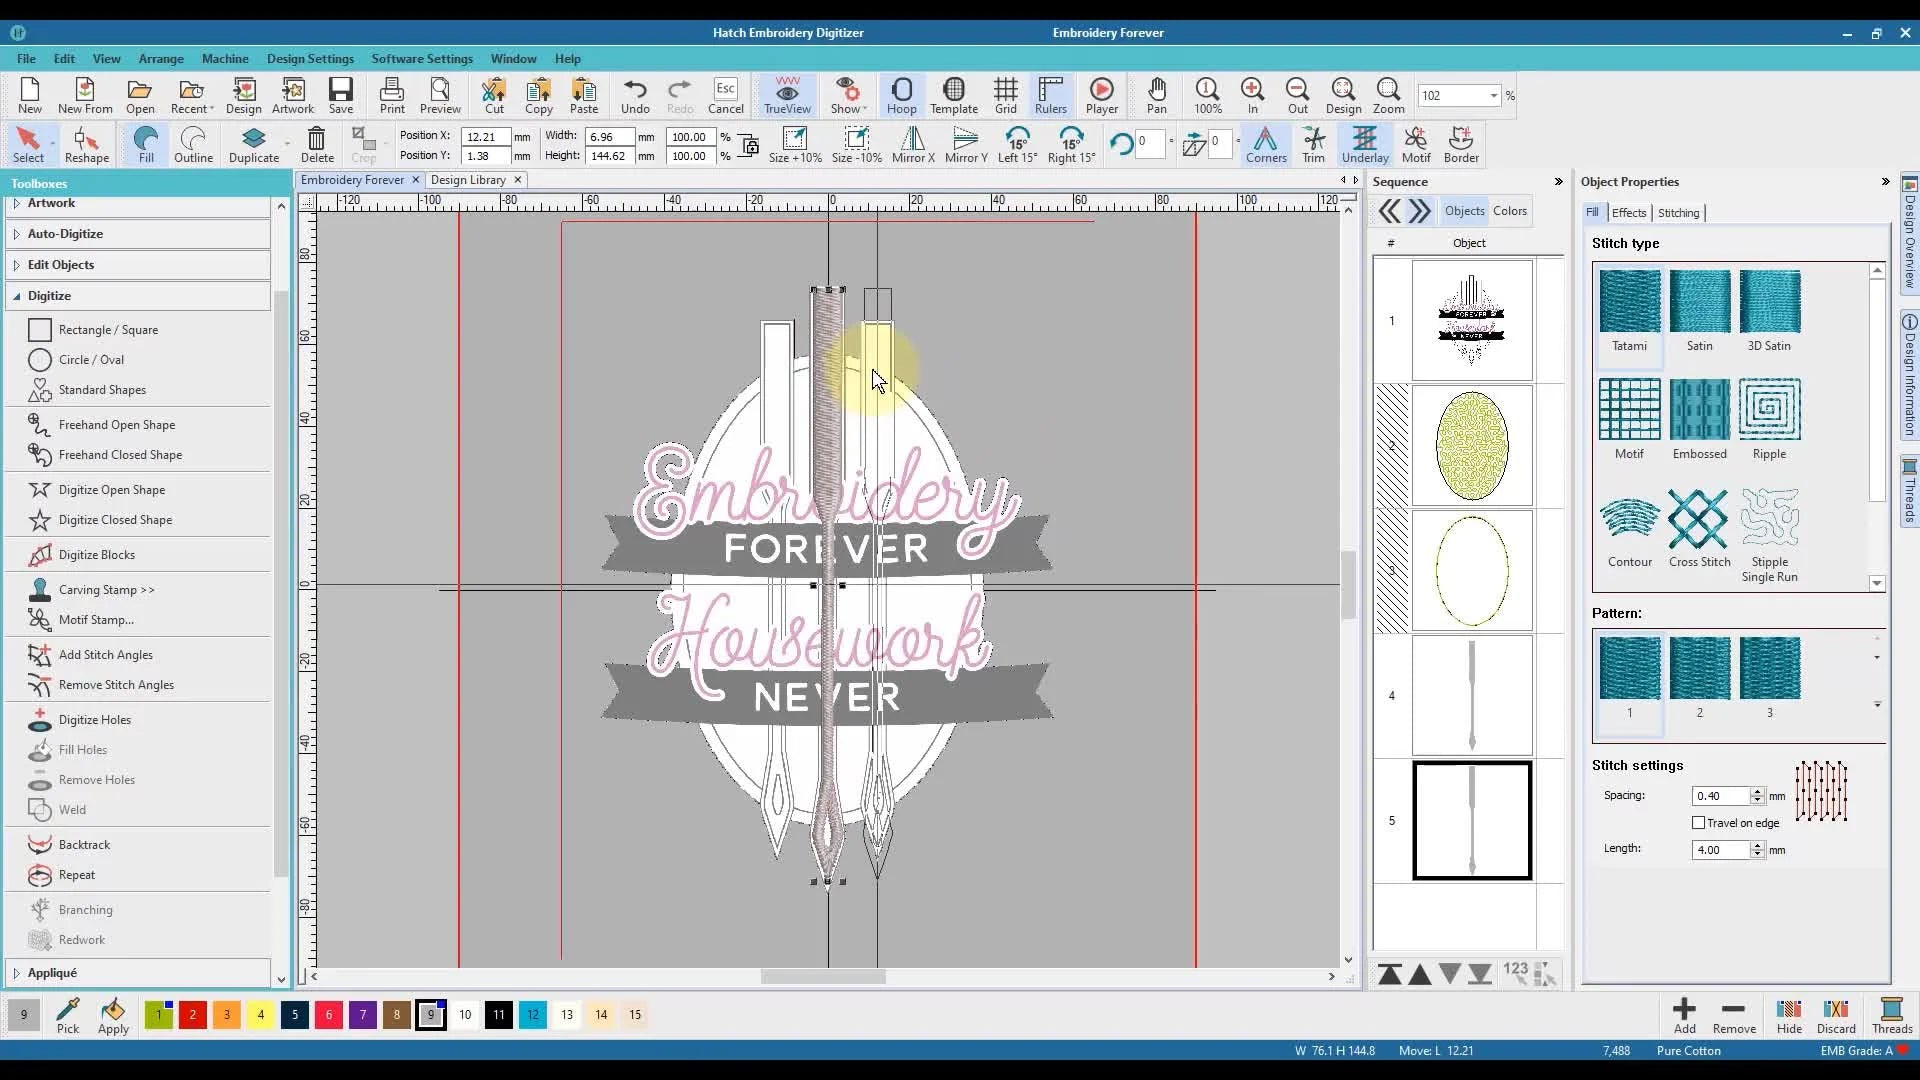
Task: Open the zoom percentage dropdown
Action: 1493,96
